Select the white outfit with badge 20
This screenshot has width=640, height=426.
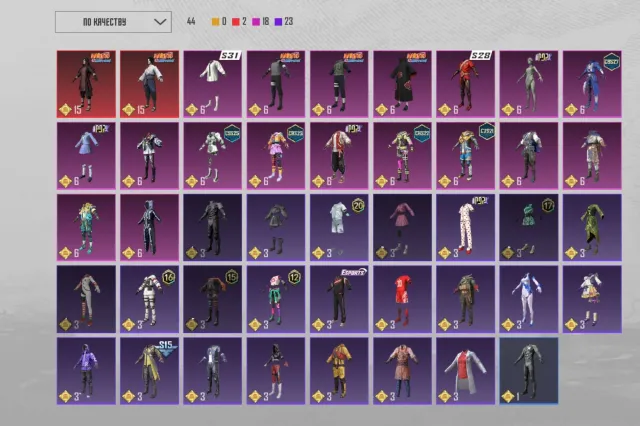[x=339, y=228]
